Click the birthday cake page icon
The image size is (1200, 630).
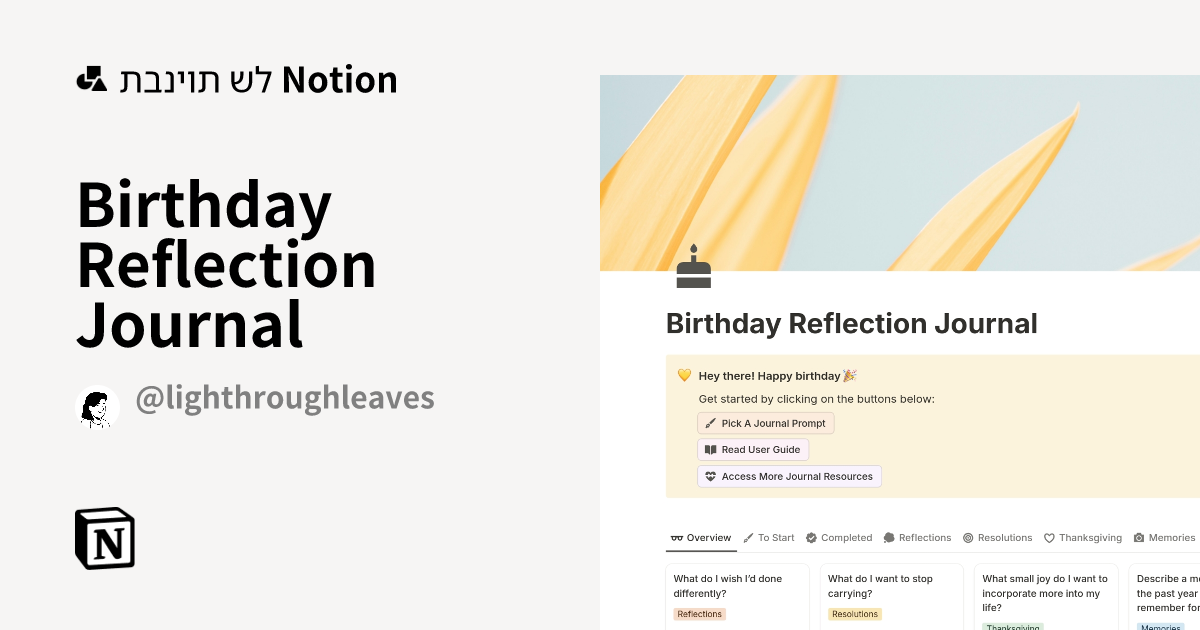point(694,265)
